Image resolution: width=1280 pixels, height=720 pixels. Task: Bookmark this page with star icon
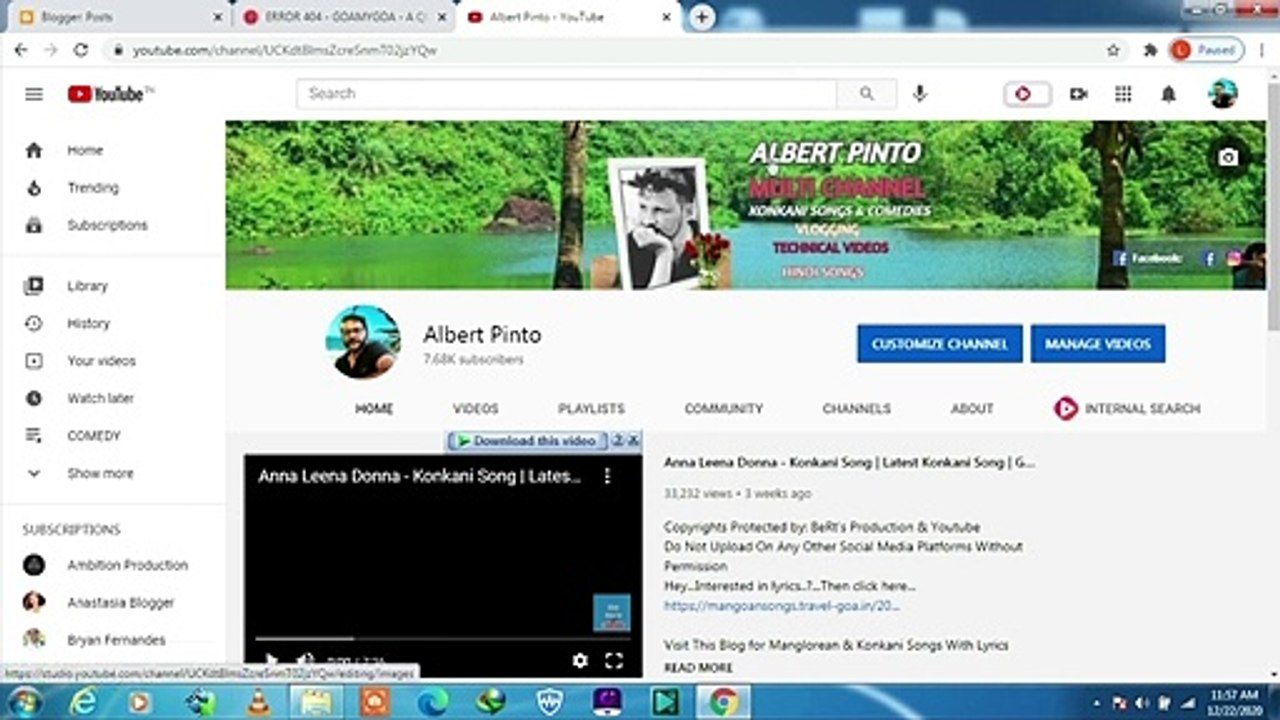tap(1113, 49)
